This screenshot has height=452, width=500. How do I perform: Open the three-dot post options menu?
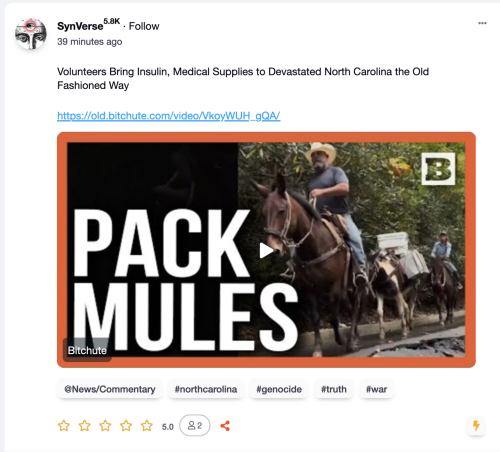tap(482, 23)
